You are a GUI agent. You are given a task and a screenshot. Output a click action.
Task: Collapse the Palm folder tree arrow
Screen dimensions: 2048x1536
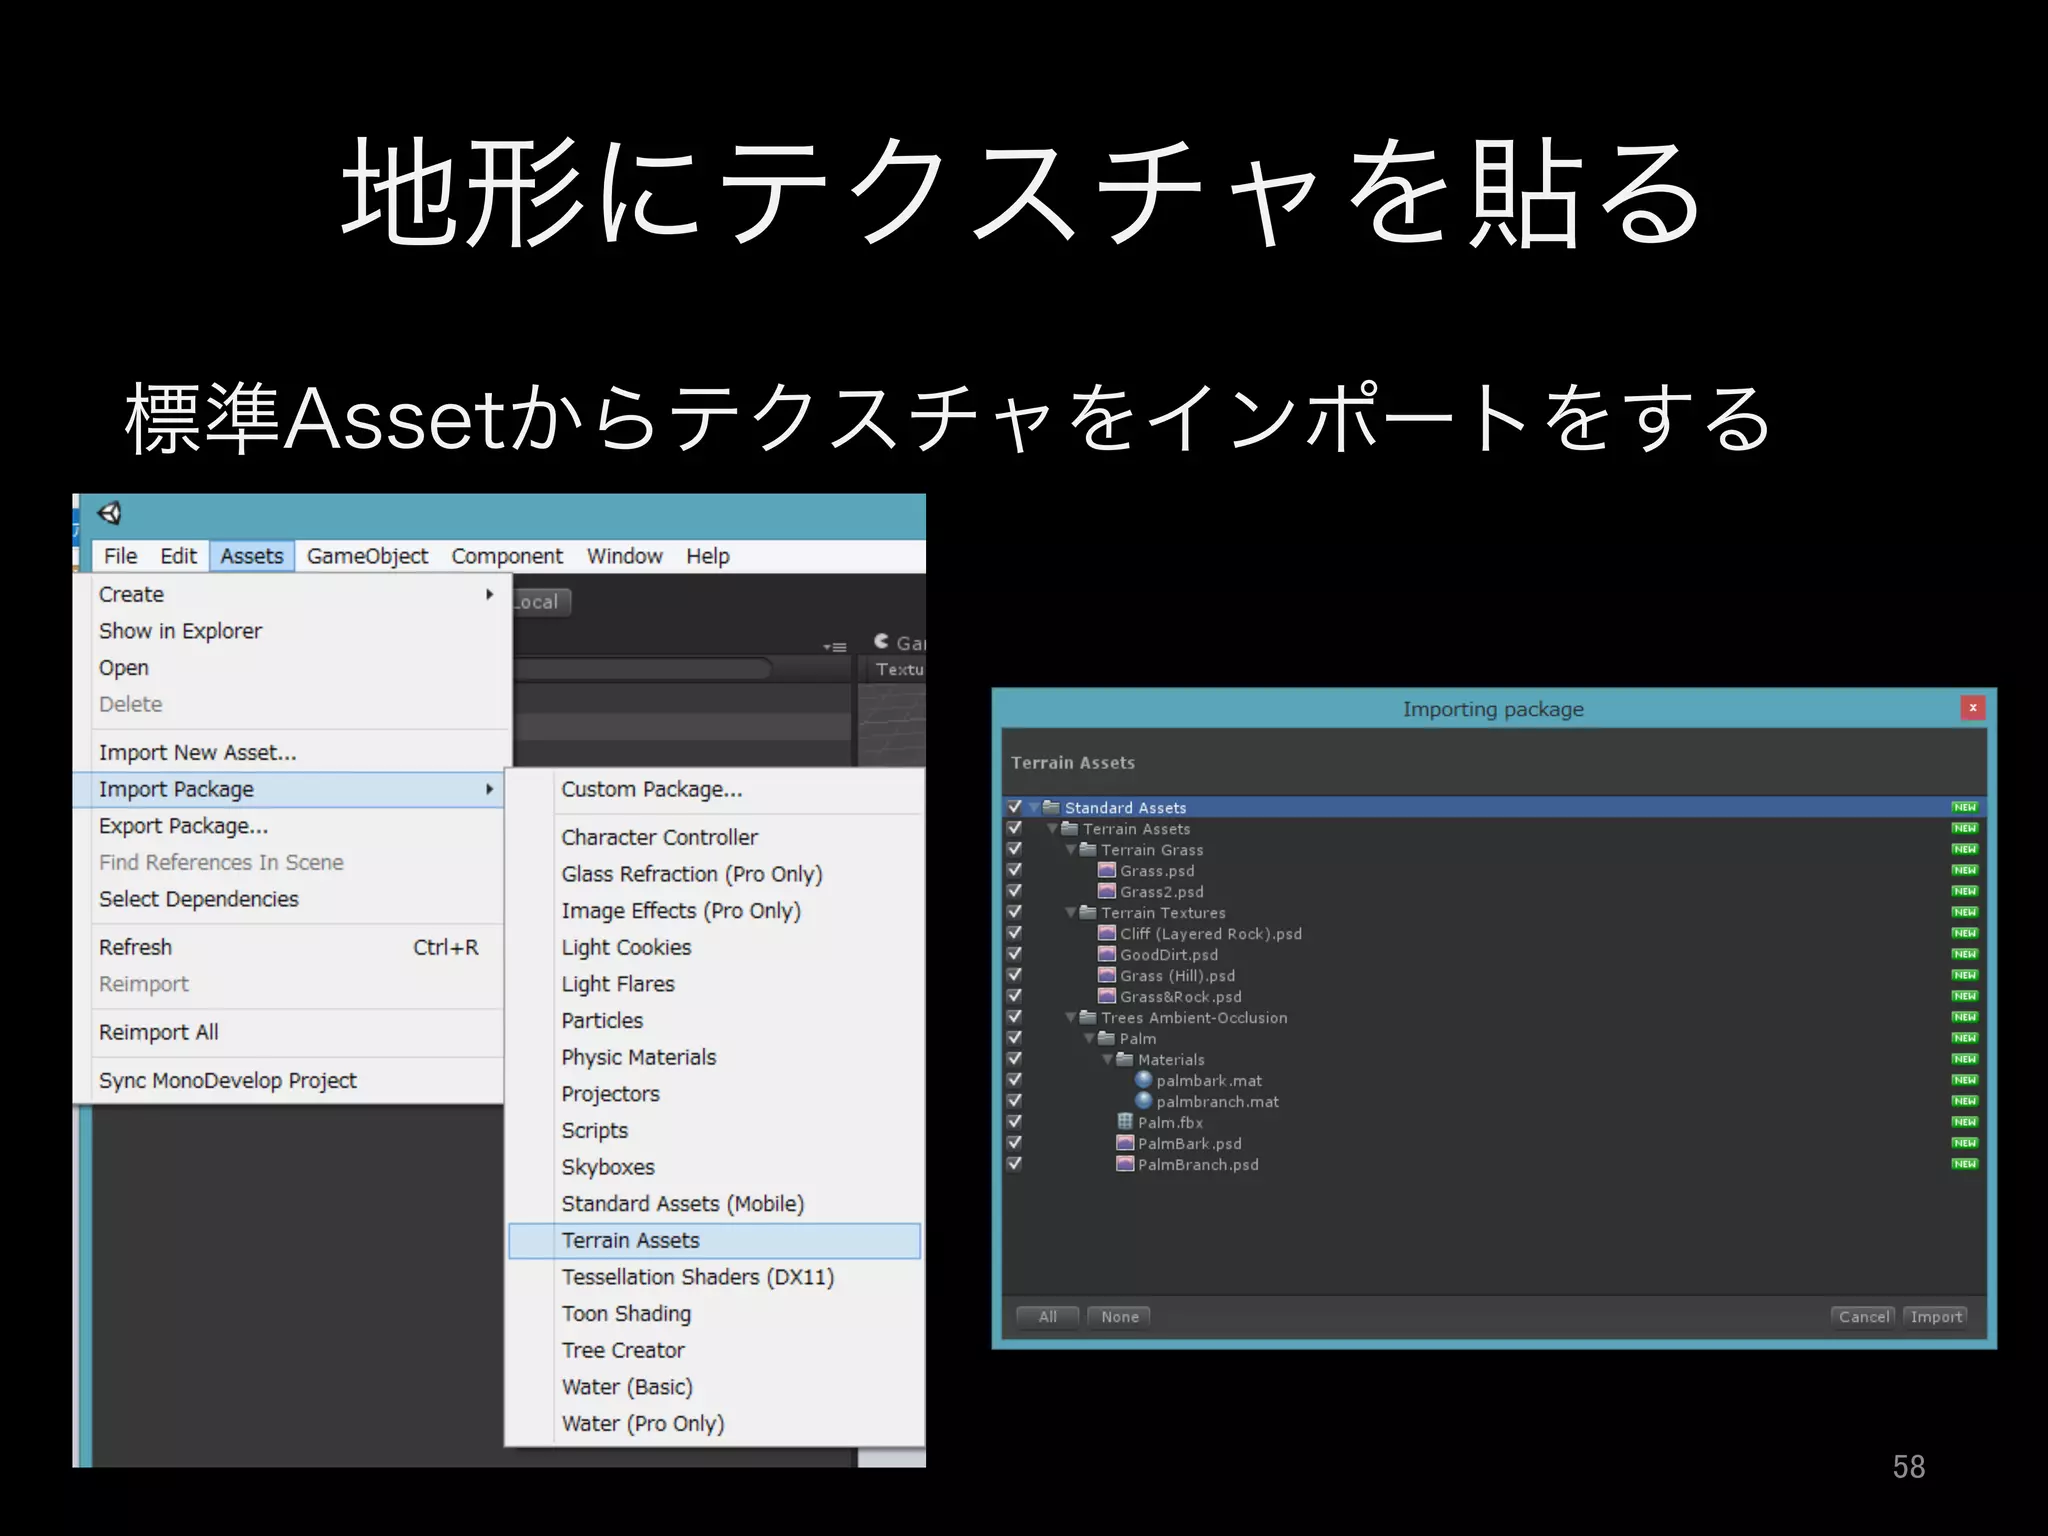[x=1089, y=1039]
